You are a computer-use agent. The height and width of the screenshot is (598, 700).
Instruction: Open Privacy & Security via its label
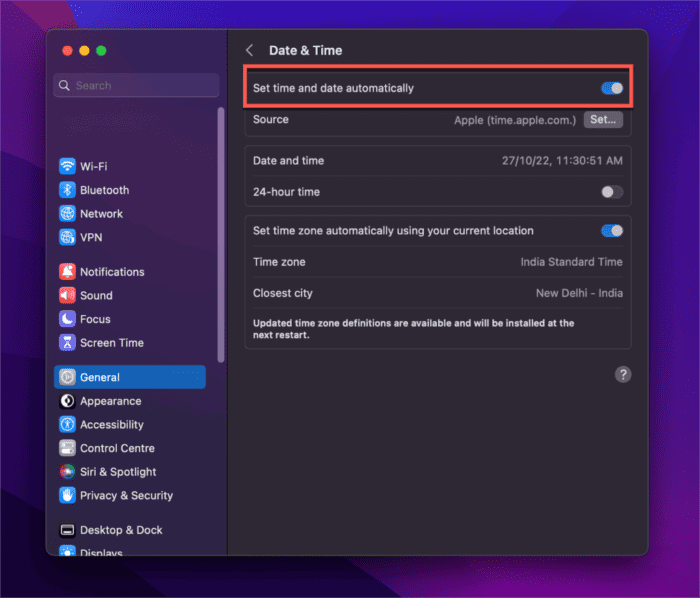point(126,495)
